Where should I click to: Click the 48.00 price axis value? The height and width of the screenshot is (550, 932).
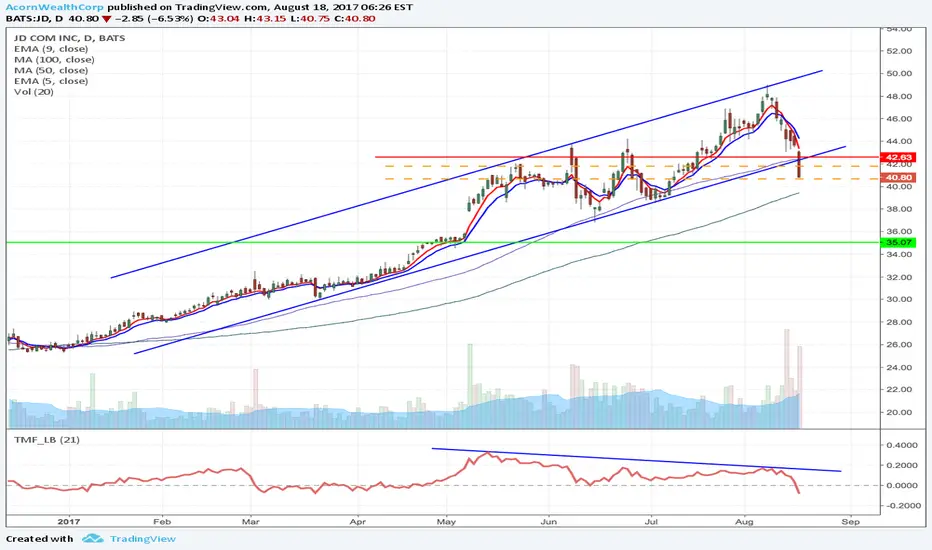click(x=899, y=96)
